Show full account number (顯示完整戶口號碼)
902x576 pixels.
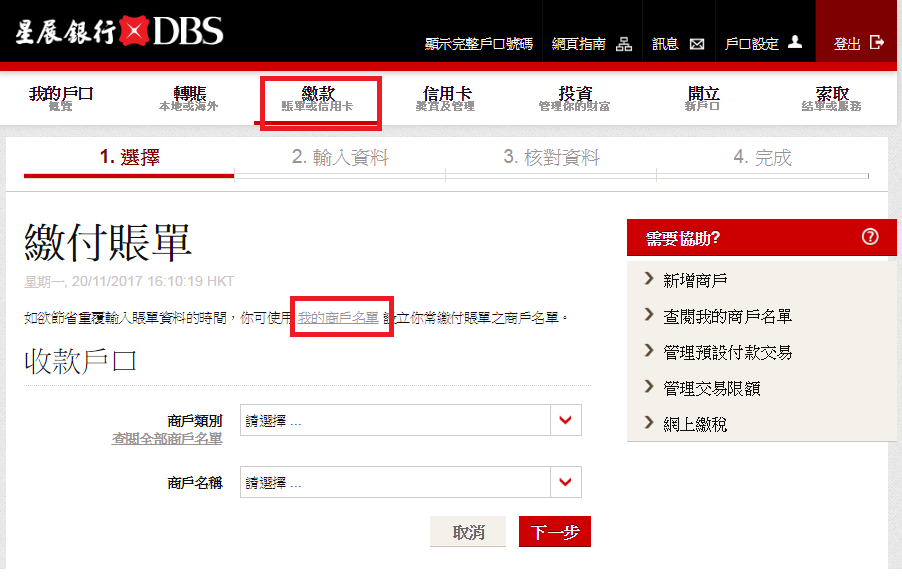click(478, 44)
